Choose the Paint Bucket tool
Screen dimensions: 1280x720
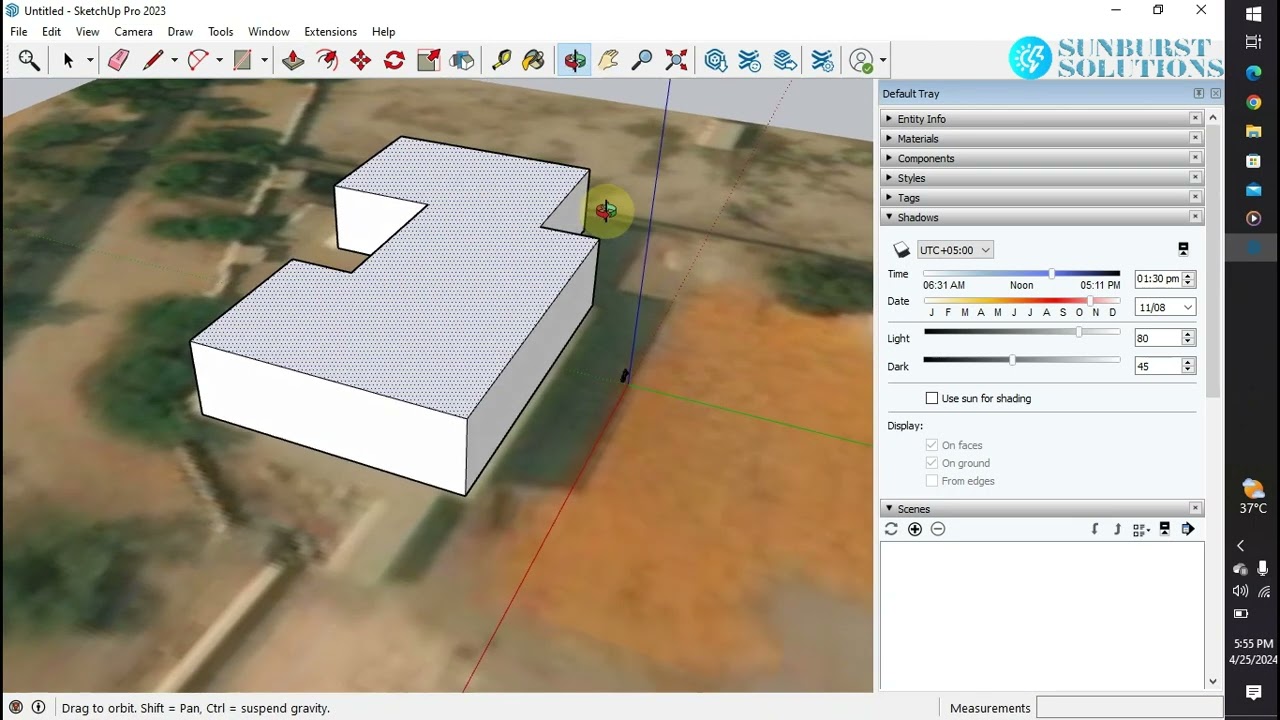tap(534, 61)
